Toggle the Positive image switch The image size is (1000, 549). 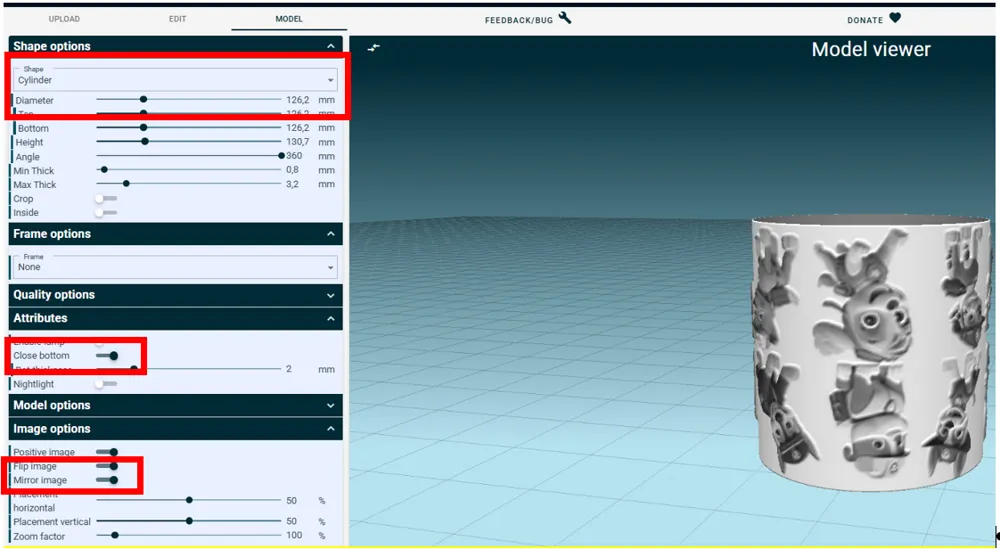click(107, 452)
